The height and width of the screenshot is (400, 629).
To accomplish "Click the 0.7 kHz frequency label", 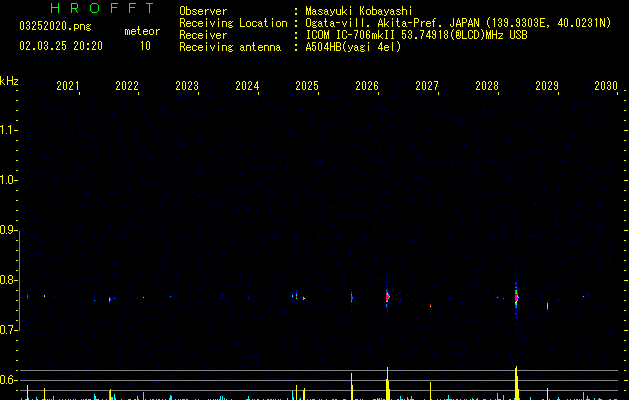I will point(8,330).
